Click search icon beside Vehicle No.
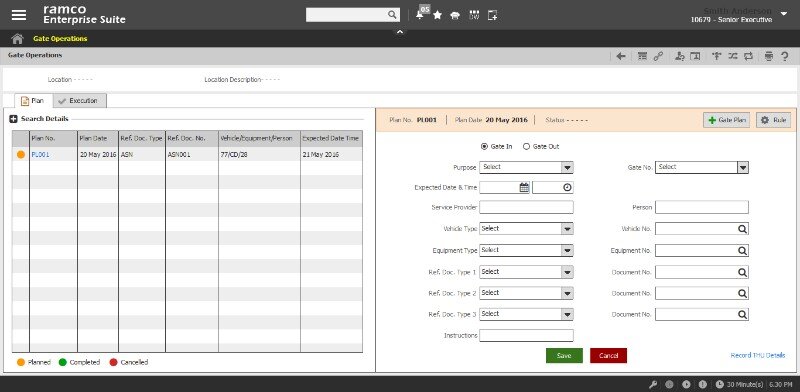Screen dimensions: 800x392 tap(742, 229)
